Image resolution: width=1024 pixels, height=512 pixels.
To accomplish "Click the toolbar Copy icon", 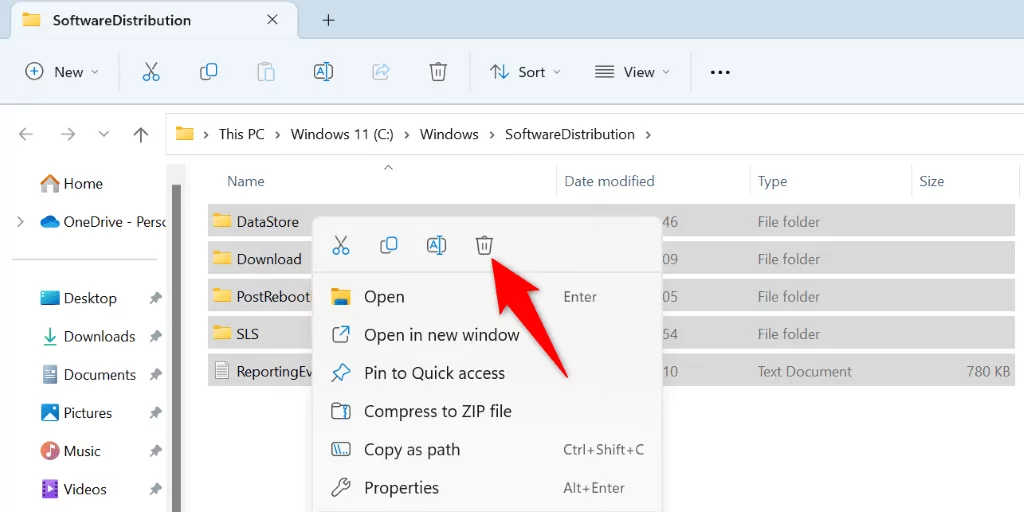I will [208, 72].
